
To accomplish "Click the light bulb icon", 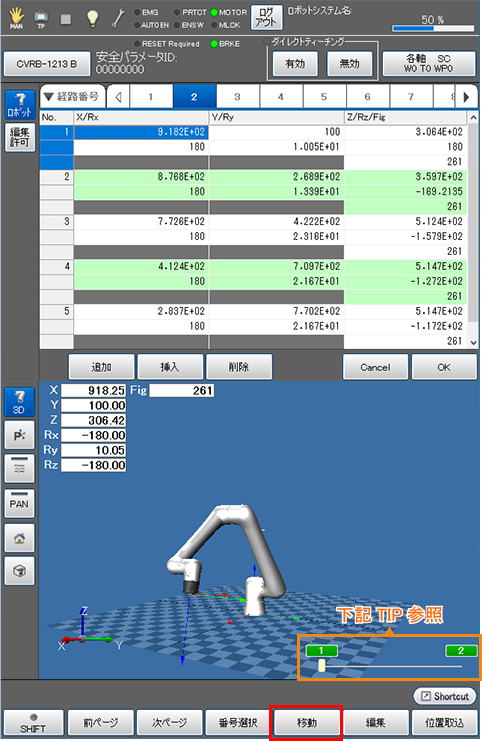I will 92,18.
